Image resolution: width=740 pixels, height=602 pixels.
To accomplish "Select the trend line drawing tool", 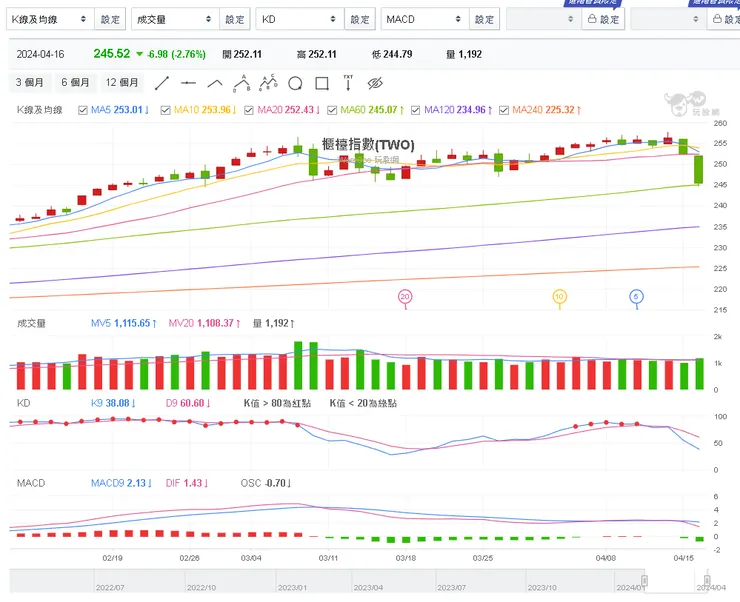I will pos(162,83).
